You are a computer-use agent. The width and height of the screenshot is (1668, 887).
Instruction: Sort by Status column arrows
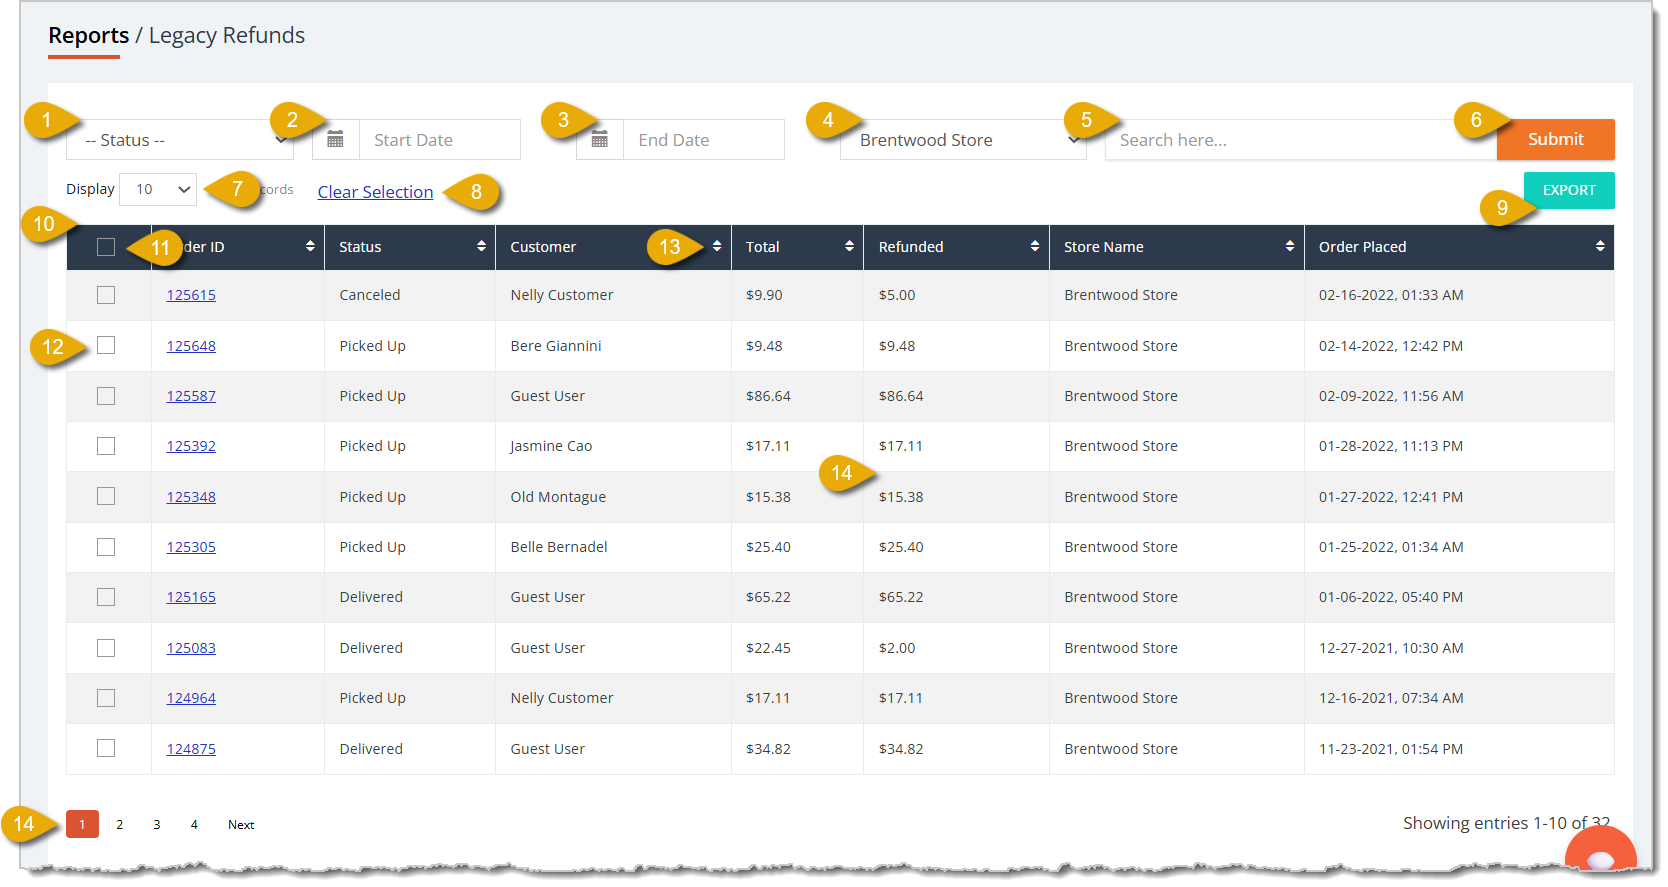(x=481, y=246)
